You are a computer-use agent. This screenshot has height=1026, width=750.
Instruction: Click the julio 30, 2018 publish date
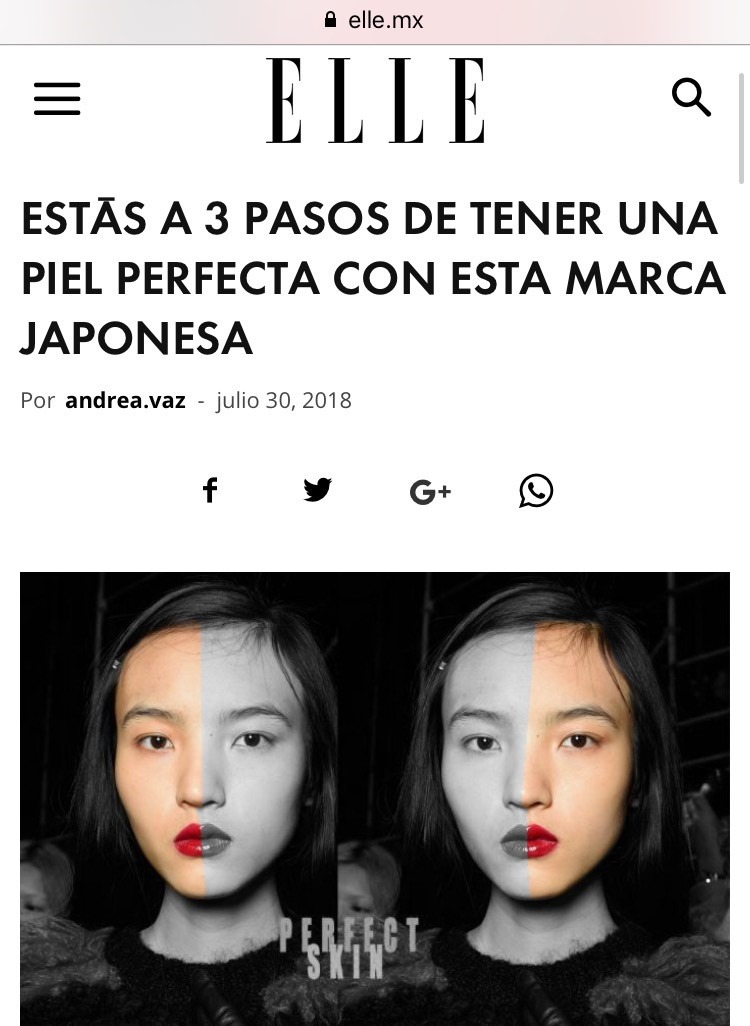284,400
